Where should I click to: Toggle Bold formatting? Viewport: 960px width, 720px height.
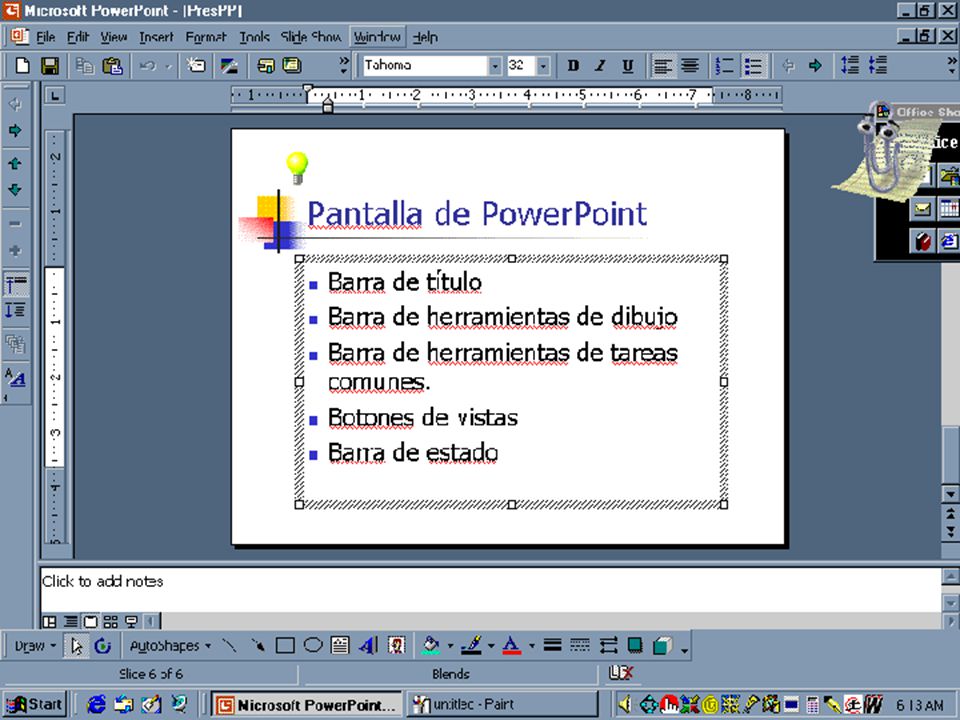(x=573, y=66)
